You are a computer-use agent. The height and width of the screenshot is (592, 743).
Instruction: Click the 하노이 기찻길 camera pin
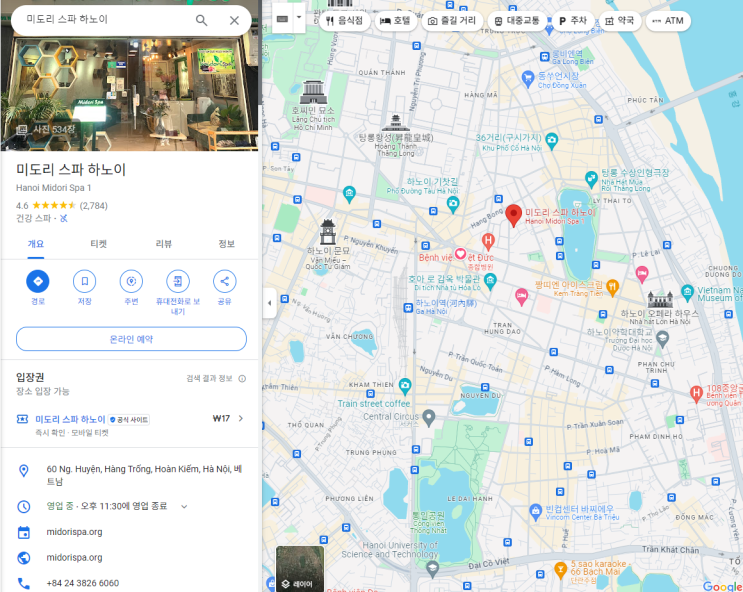[453, 205]
